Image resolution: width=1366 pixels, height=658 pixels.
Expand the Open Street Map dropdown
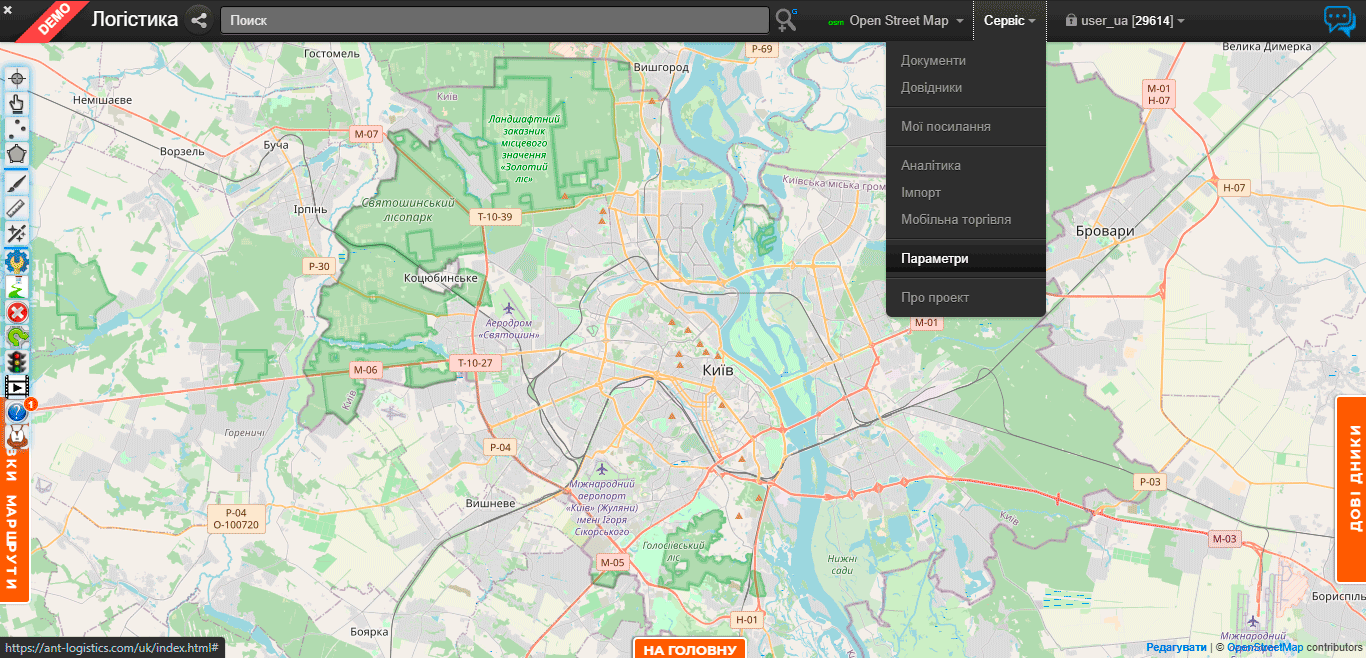click(896, 21)
